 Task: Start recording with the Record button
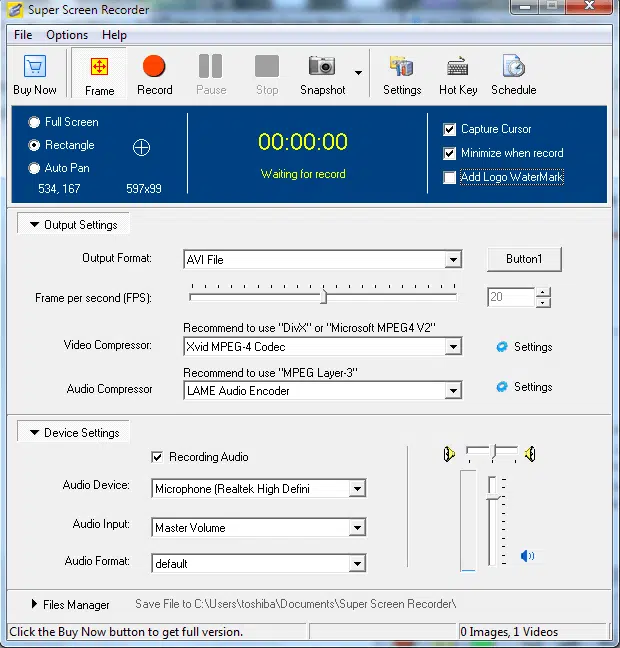coord(154,68)
